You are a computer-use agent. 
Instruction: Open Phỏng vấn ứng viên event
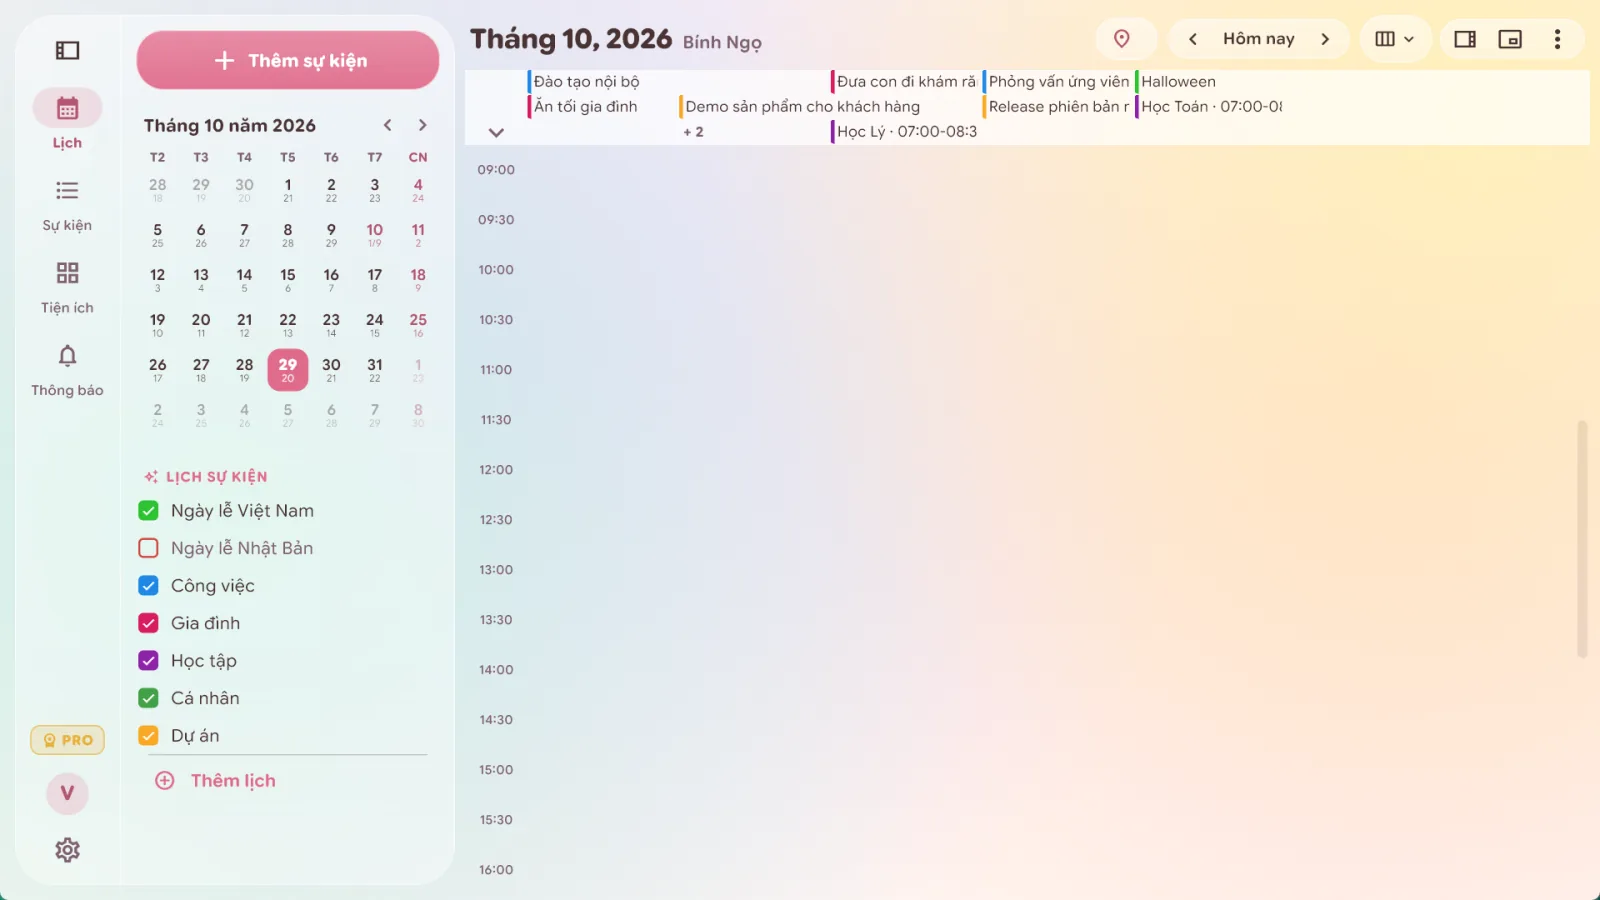[1057, 82]
